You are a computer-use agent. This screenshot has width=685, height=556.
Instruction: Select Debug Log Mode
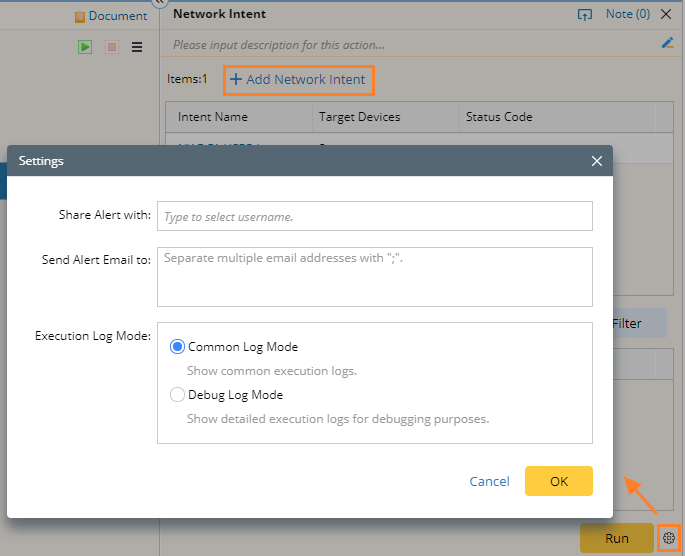point(177,395)
